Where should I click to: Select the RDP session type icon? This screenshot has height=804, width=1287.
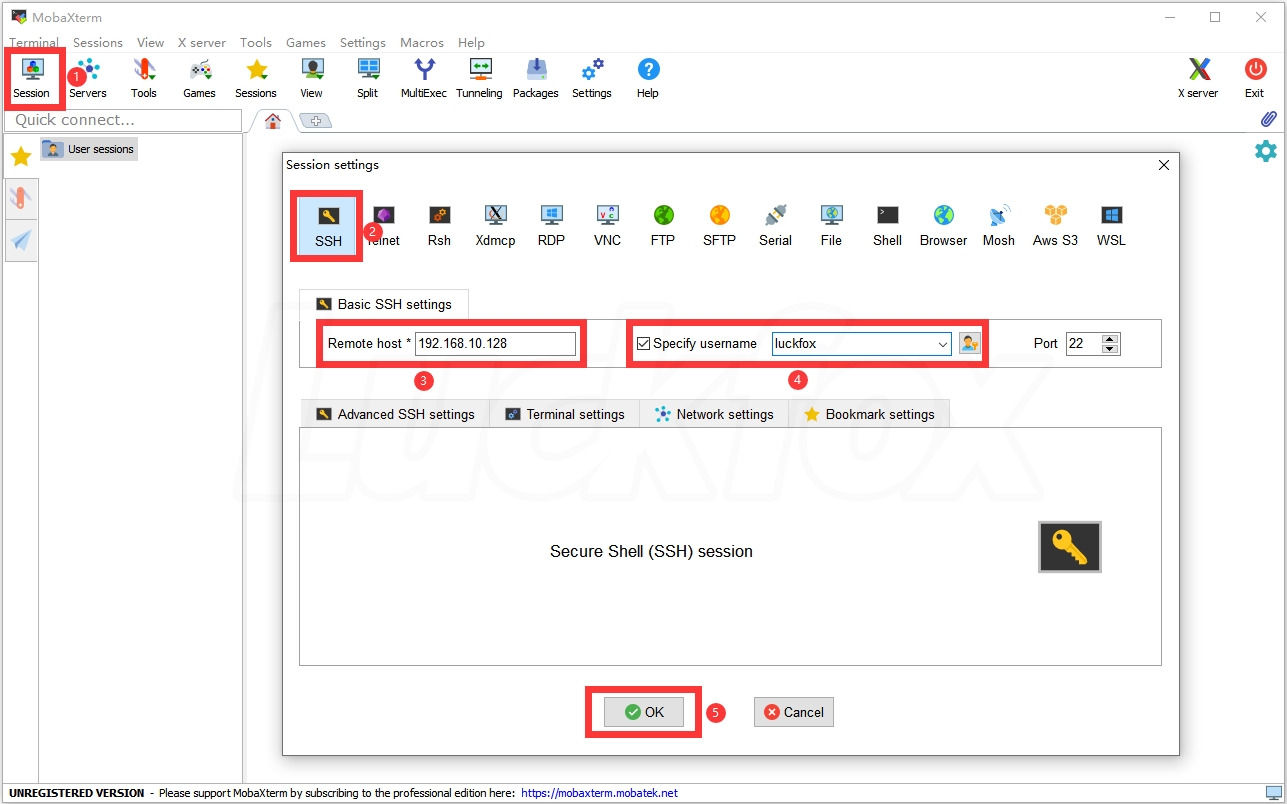click(x=551, y=225)
